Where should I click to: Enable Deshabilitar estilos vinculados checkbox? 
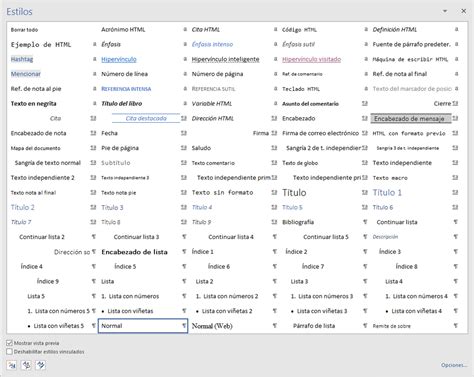(9, 351)
